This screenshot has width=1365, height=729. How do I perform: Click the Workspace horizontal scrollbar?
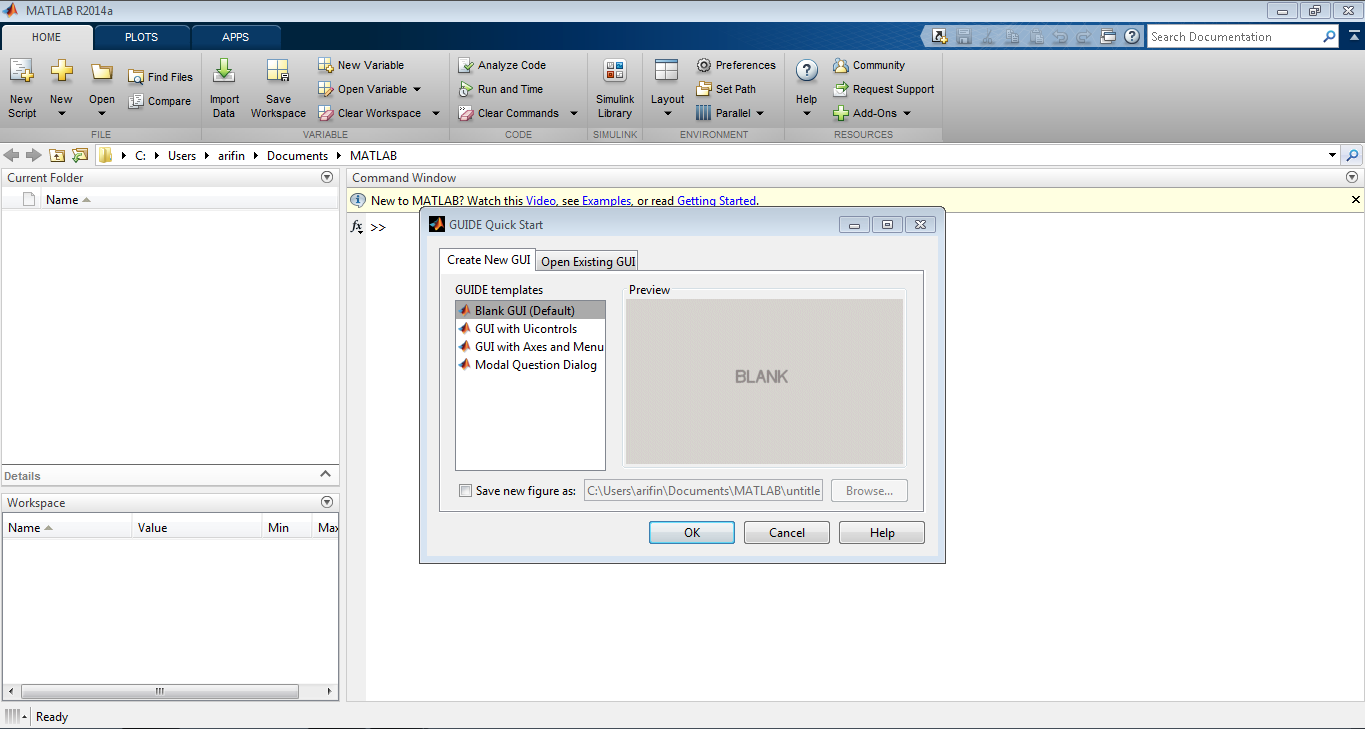[x=160, y=691]
